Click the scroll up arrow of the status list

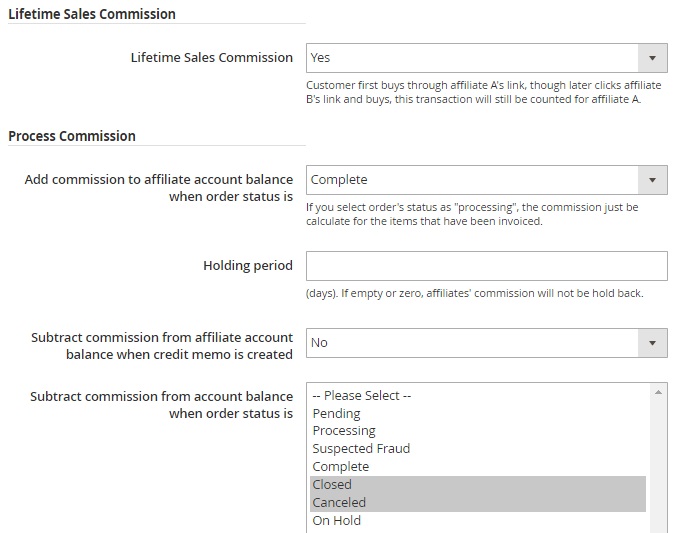pyautogui.click(x=658, y=392)
